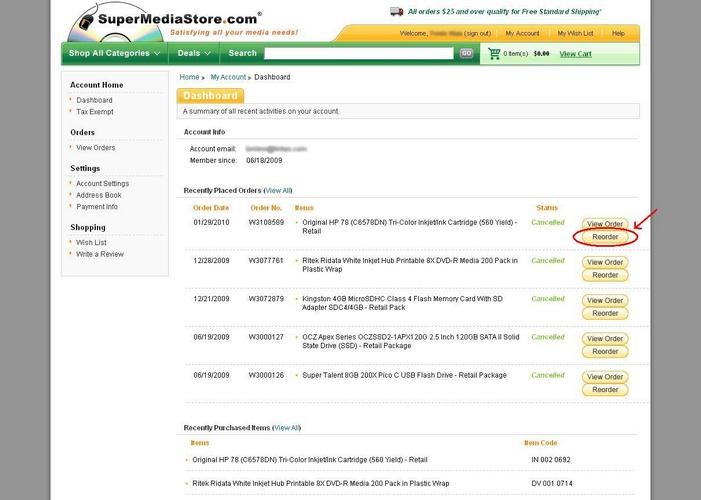
Task: Open the Shop All Categories dropdown
Action: coord(114,53)
